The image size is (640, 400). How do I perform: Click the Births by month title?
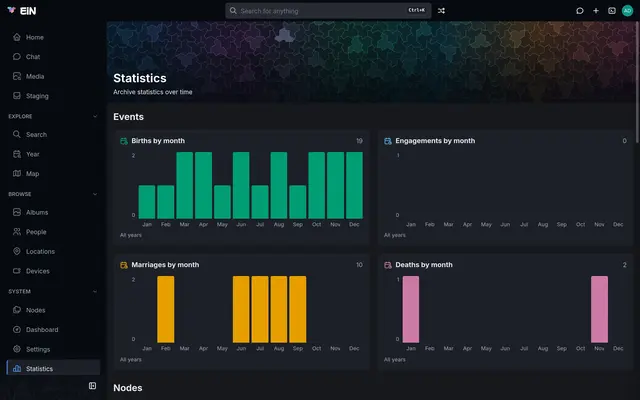point(158,141)
